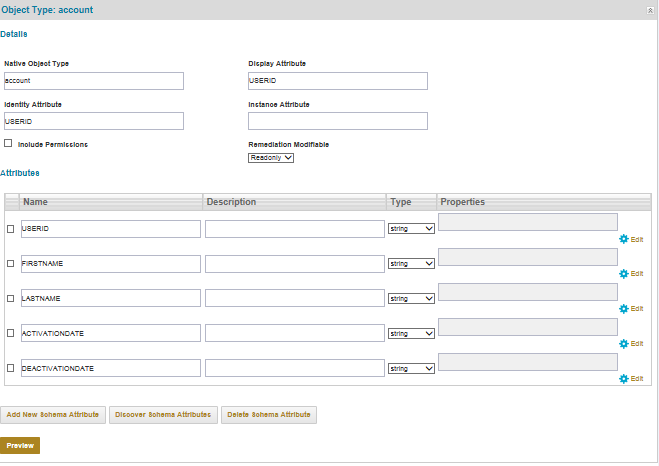Click the Preview button
The image size is (659, 466).
pyautogui.click(x=20, y=445)
